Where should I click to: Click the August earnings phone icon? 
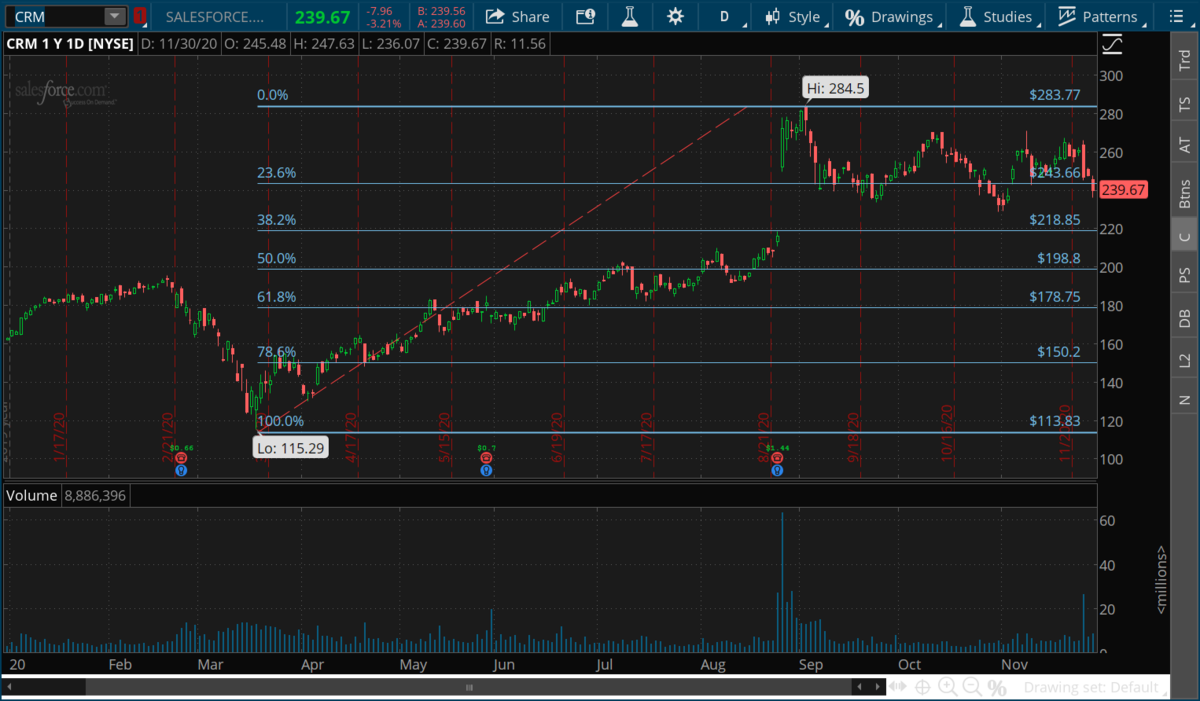(776, 458)
